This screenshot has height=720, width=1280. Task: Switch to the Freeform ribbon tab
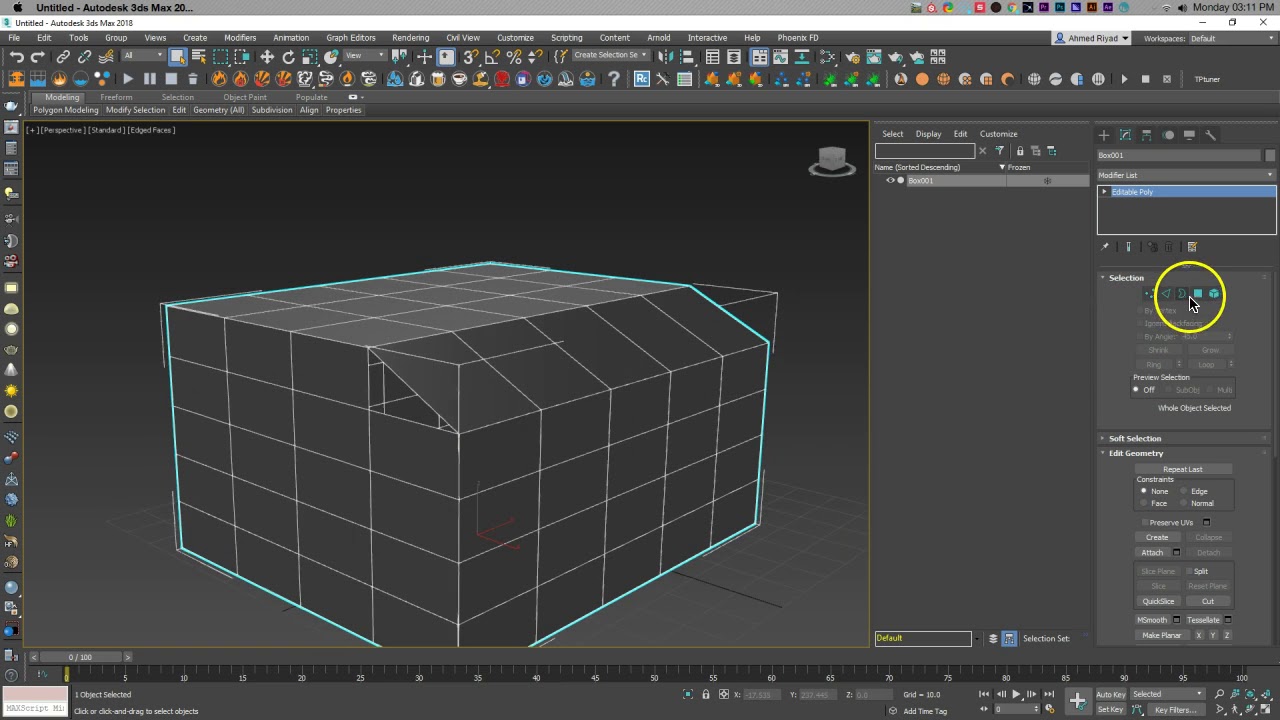coord(116,97)
